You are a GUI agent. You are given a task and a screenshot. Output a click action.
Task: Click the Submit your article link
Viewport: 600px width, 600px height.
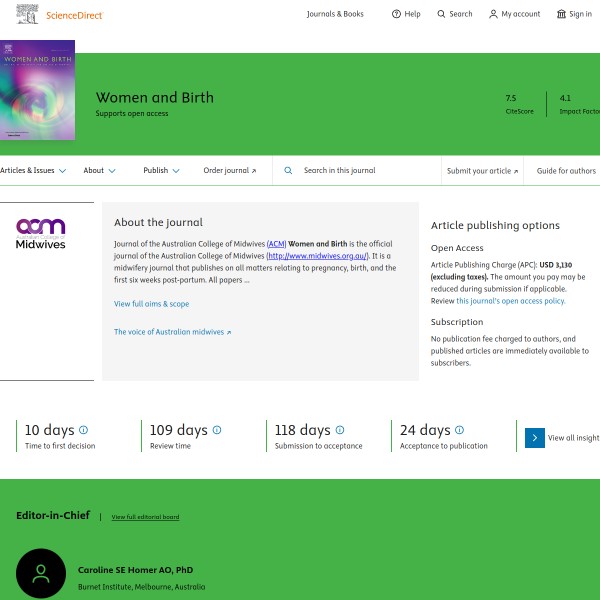point(482,171)
